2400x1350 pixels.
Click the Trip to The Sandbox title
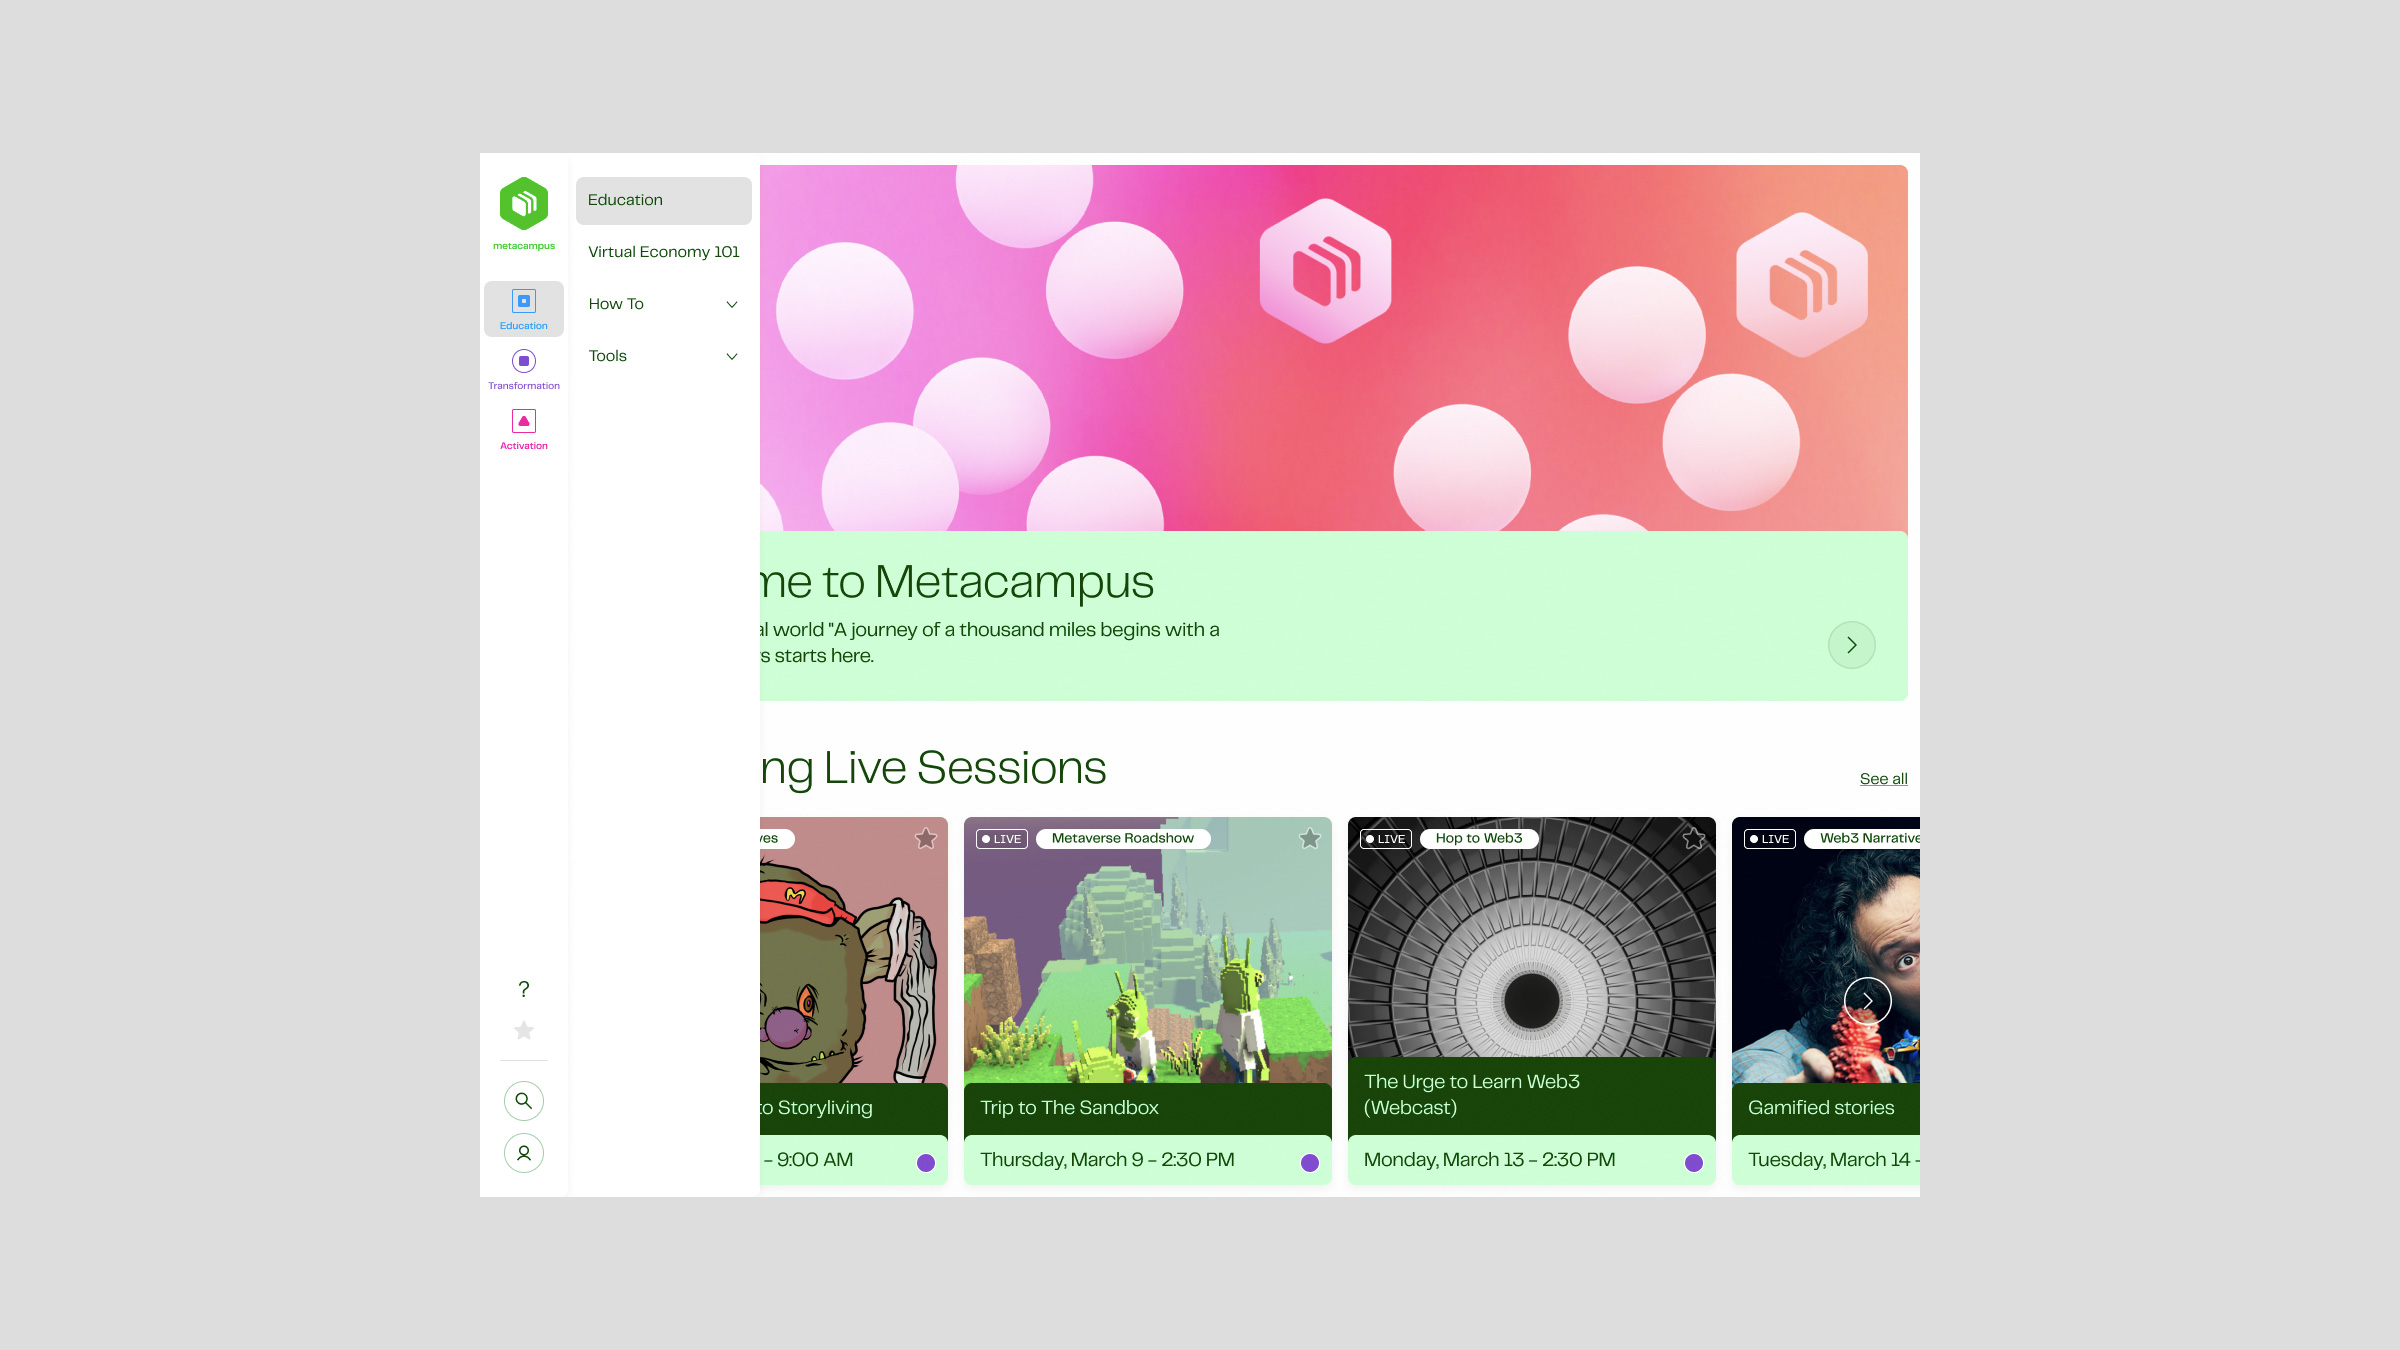[x=1070, y=1108]
